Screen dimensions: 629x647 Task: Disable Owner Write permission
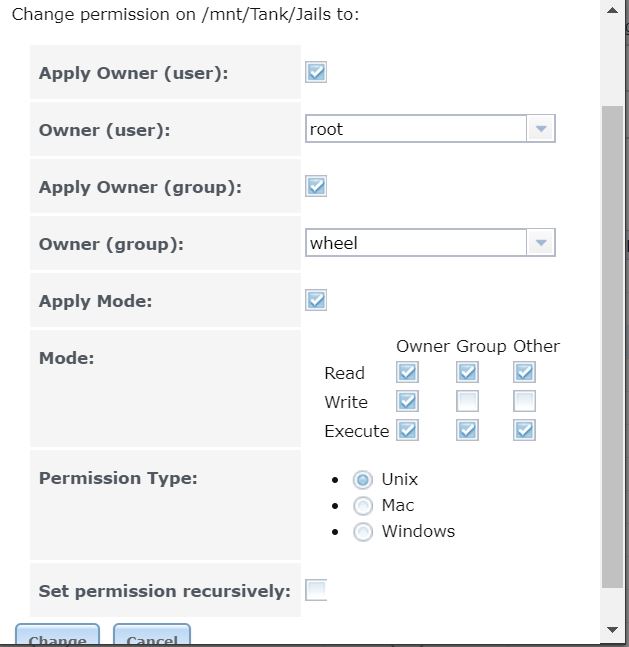(x=407, y=402)
